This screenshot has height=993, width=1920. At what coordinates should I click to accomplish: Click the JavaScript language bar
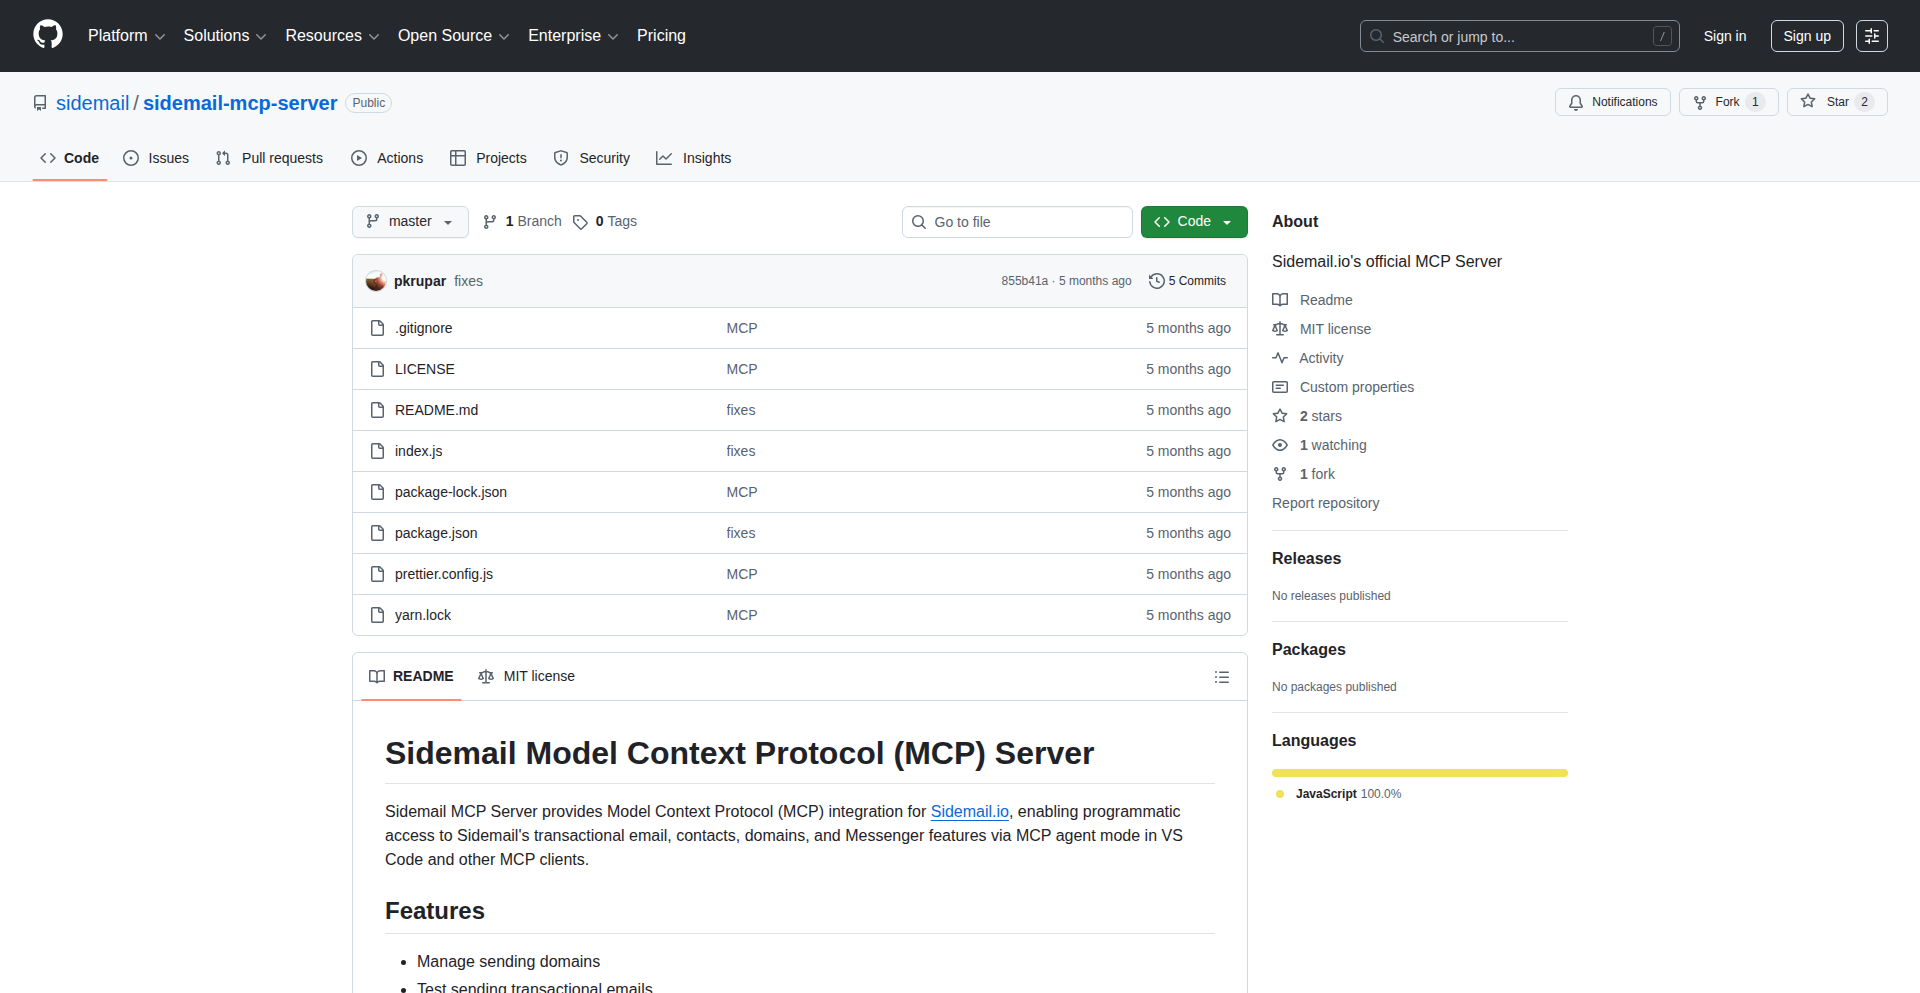tap(1419, 773)
